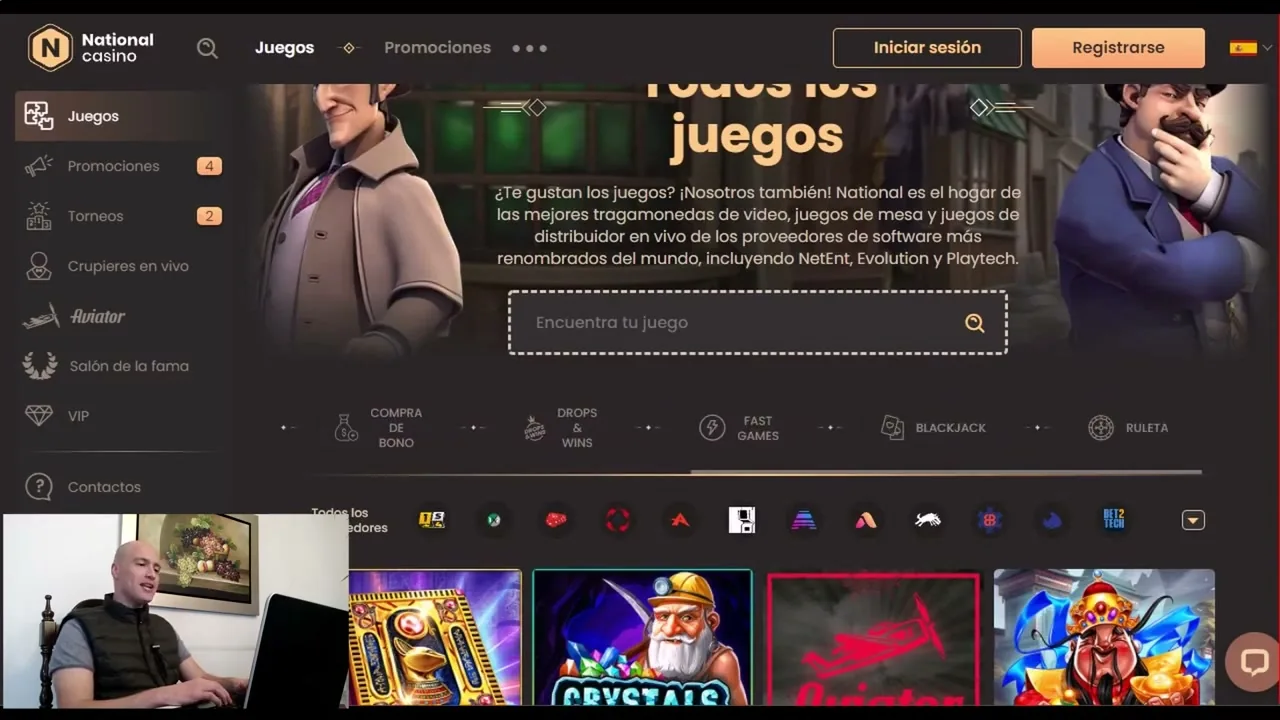The image size is (1280, 720).
Task: Select the Bet2Tech provider icon
Action: point(1114,519)
